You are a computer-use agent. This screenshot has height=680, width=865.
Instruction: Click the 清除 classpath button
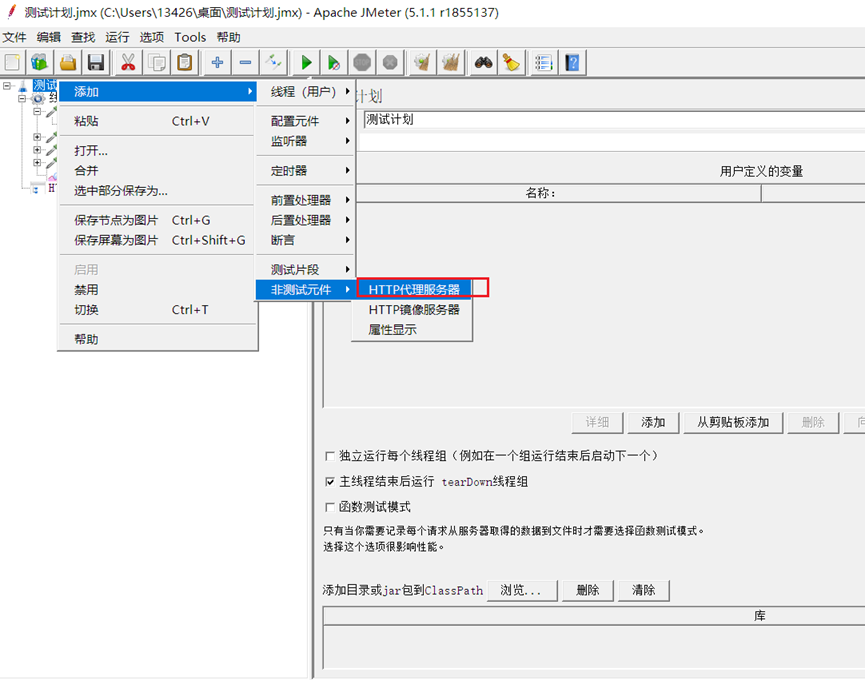click(x=643, y=590)
